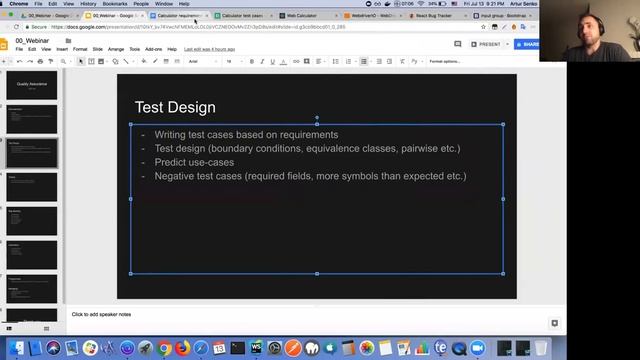
Task: Switch to React Bug Tracker tab
Action: (x=438, y=16)
